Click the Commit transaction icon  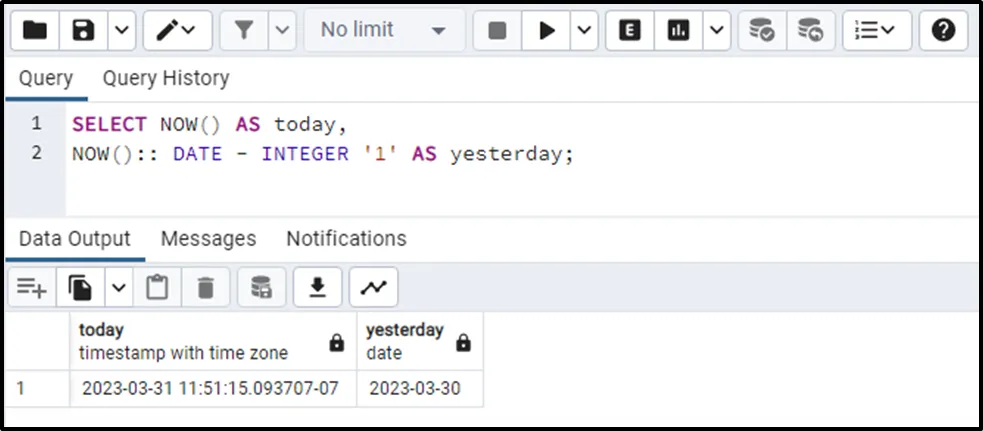click(x=762, y=31)
